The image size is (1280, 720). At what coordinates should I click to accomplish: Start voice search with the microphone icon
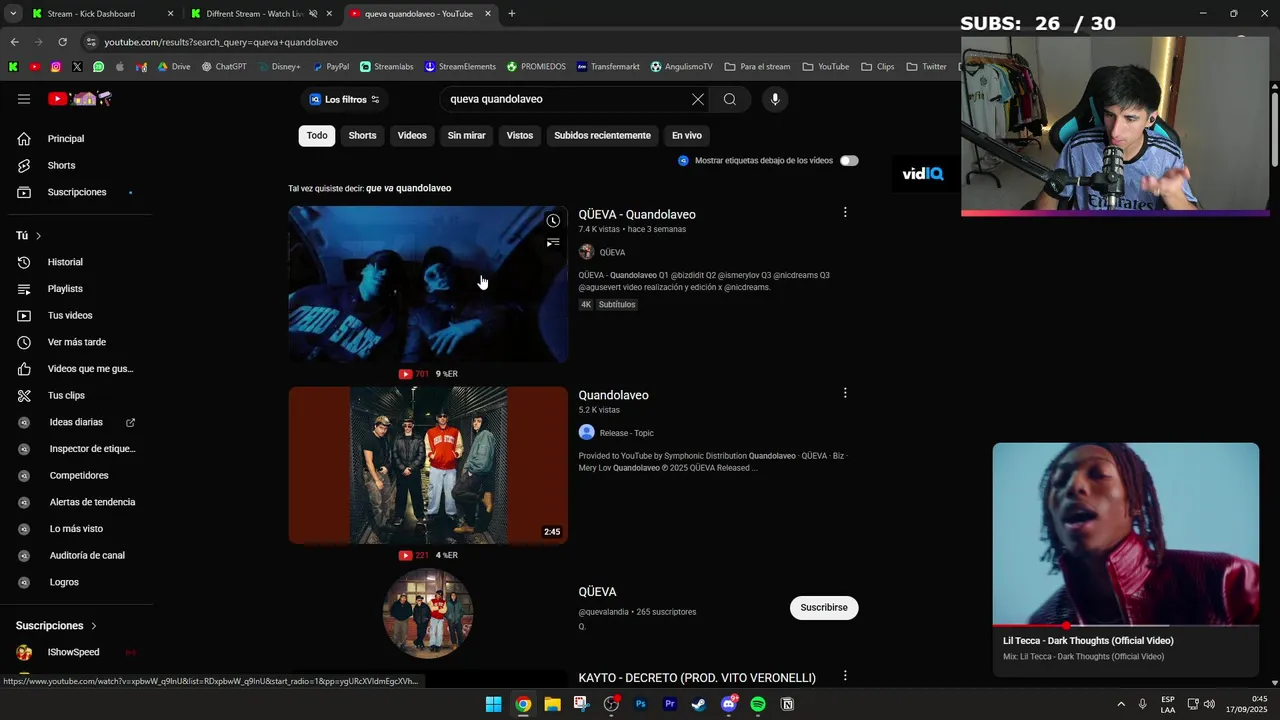775,99
